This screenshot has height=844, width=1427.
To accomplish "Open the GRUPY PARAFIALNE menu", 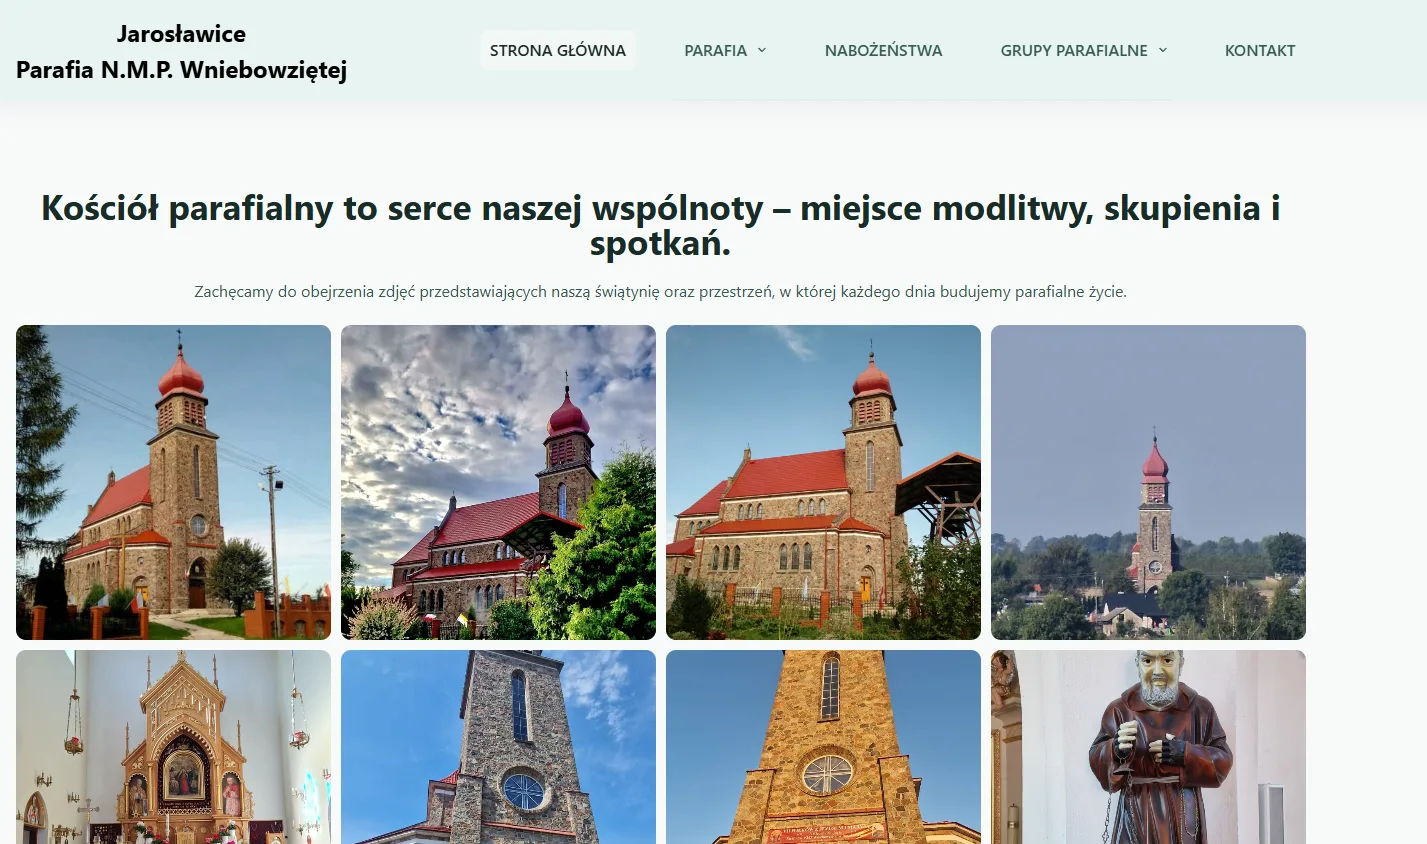I will pos(1084,50).
